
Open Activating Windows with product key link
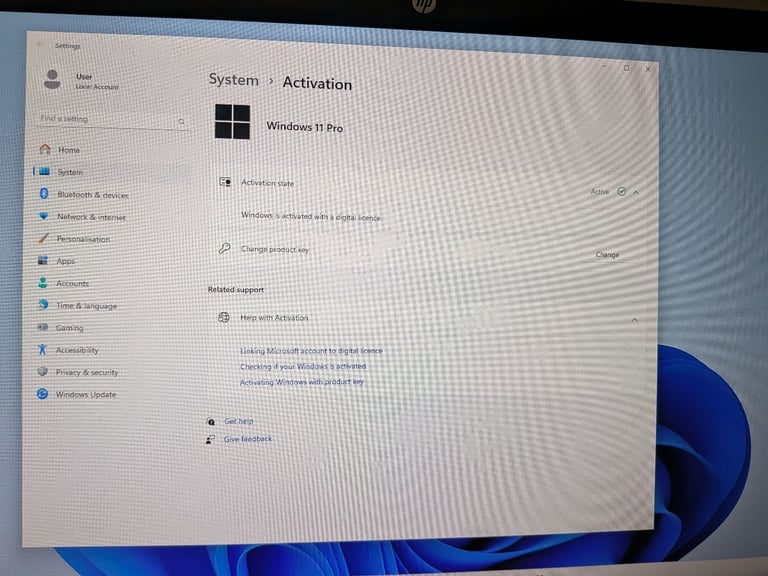(x=302, y=382)
